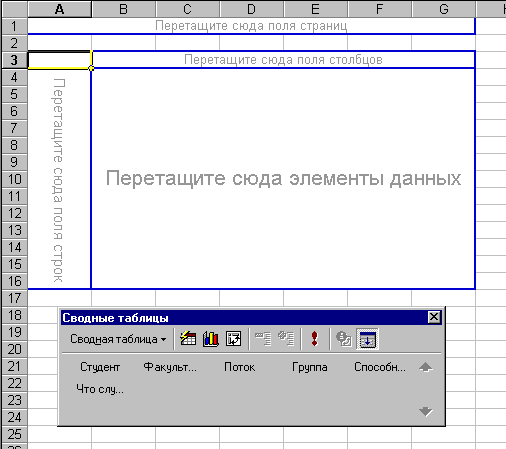Screen dimensions: 506x449
Task: Click the Select All corner box
Action: [x=14, y=9]
